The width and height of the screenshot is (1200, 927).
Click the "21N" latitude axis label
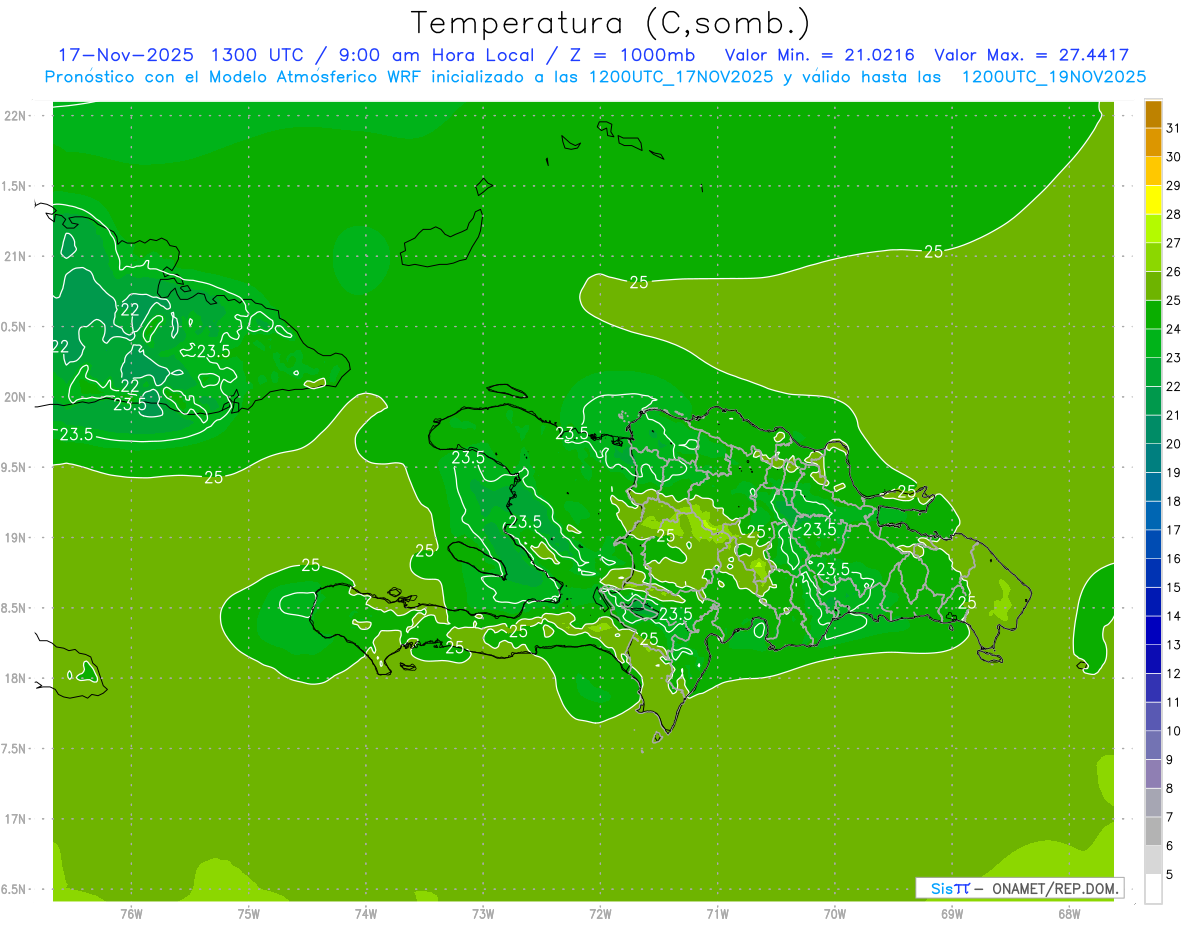[x=15, y=256]
